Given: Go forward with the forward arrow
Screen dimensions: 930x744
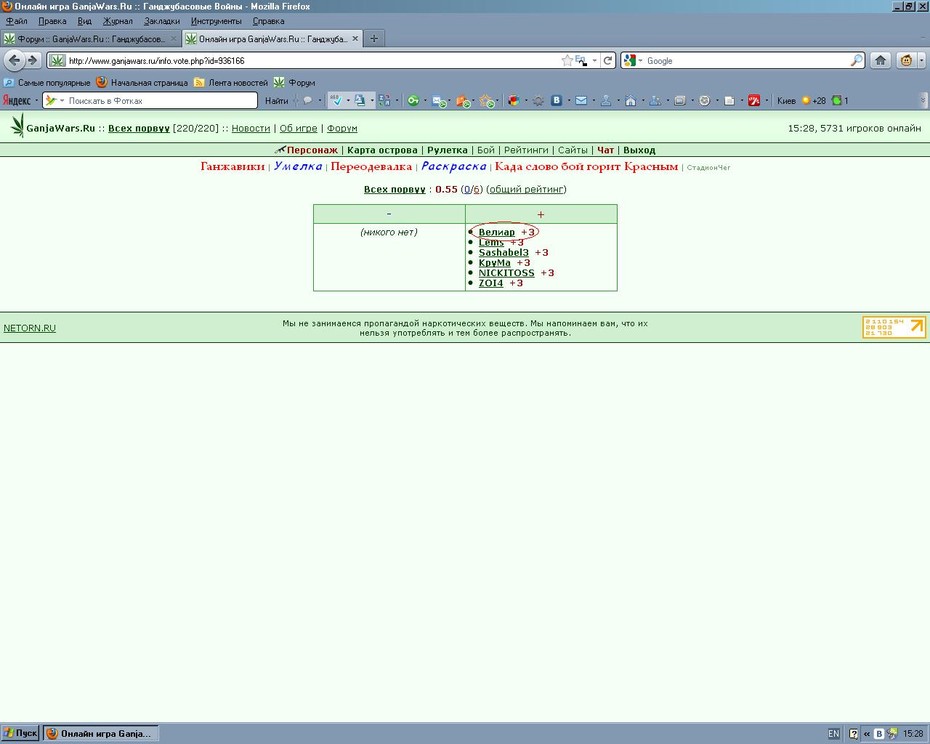Looking at the screenshot, I should click(x=33, y=60).
